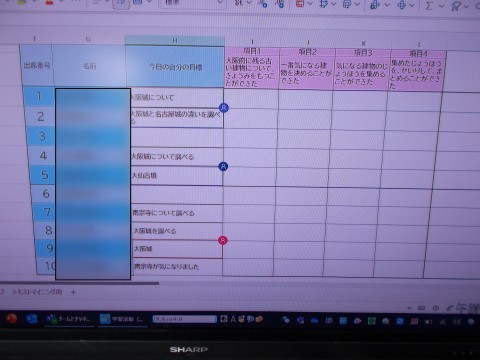Image resolution: width=480 pixels, height=360 pixels.
Task: Click the Delete Cells icon
Action: click(x=402, y=5)
